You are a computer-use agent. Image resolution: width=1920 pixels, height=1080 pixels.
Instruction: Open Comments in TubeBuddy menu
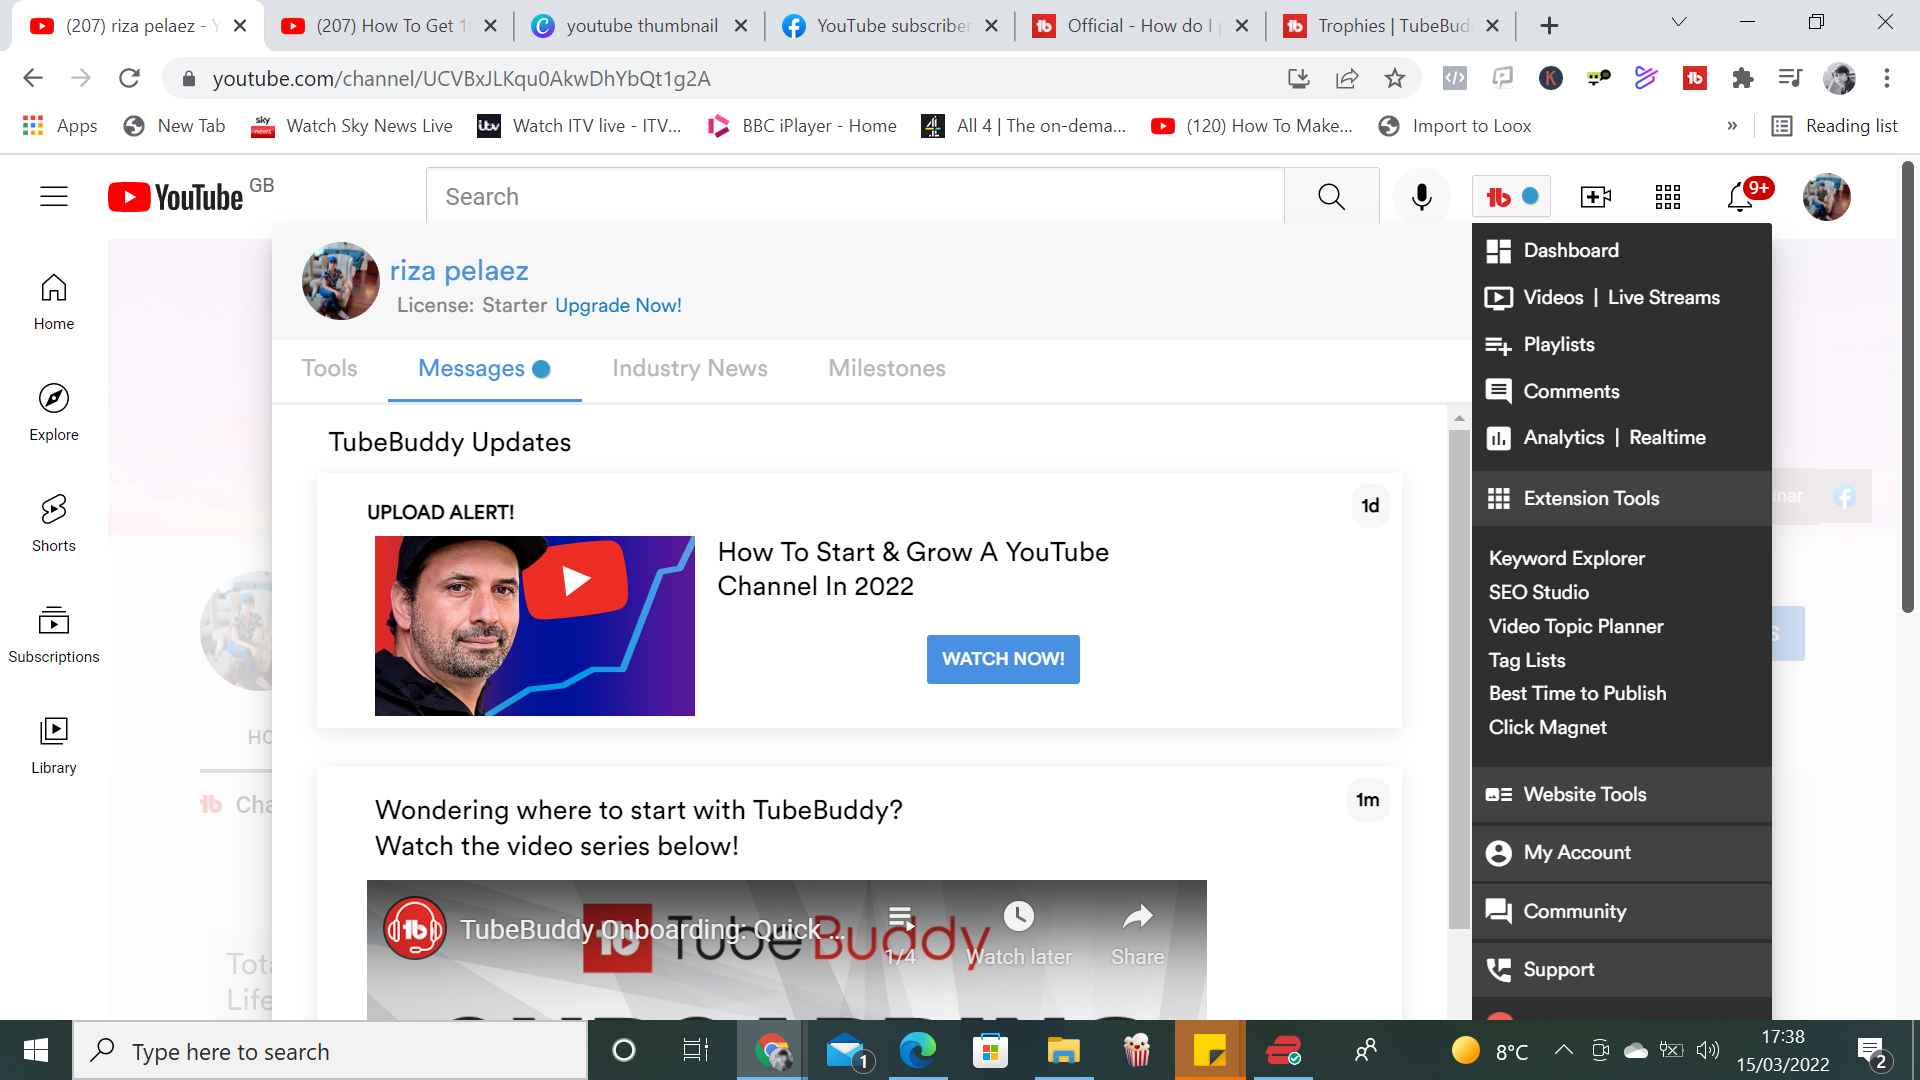1570,391
